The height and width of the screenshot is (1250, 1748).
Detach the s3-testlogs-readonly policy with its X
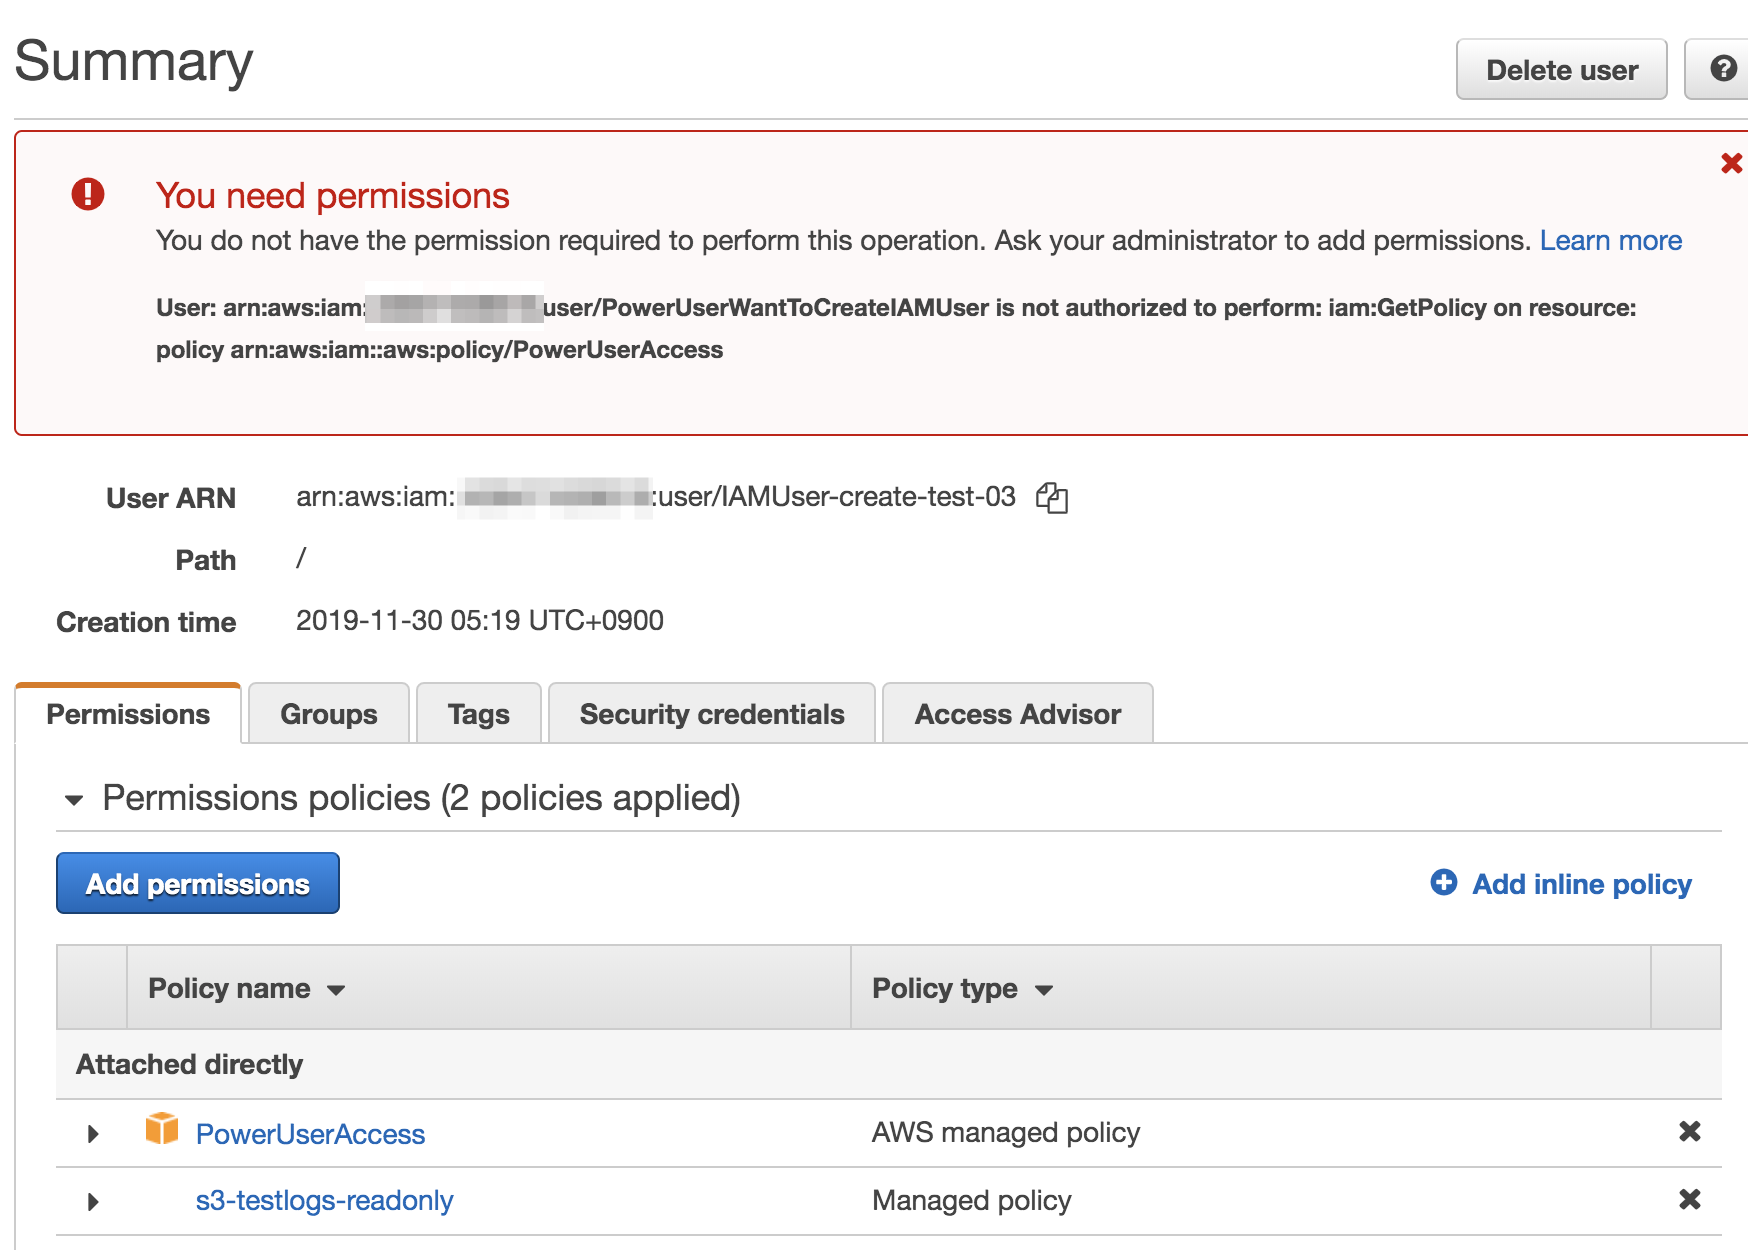[1689, 1199]
